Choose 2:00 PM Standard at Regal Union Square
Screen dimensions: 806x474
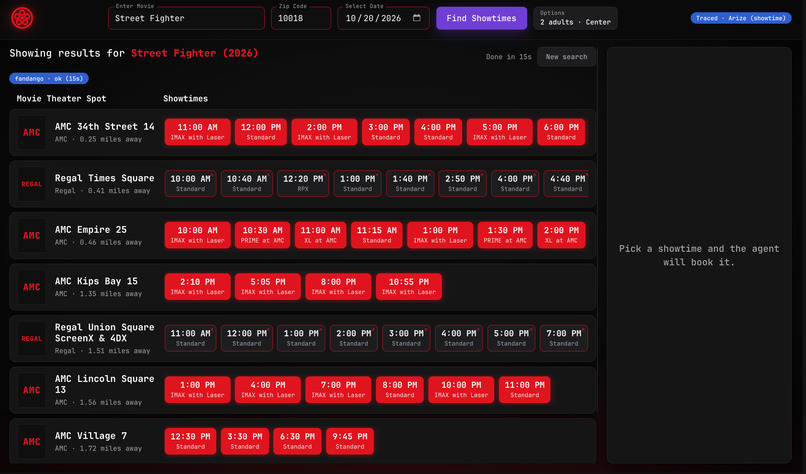pos(354,338)
